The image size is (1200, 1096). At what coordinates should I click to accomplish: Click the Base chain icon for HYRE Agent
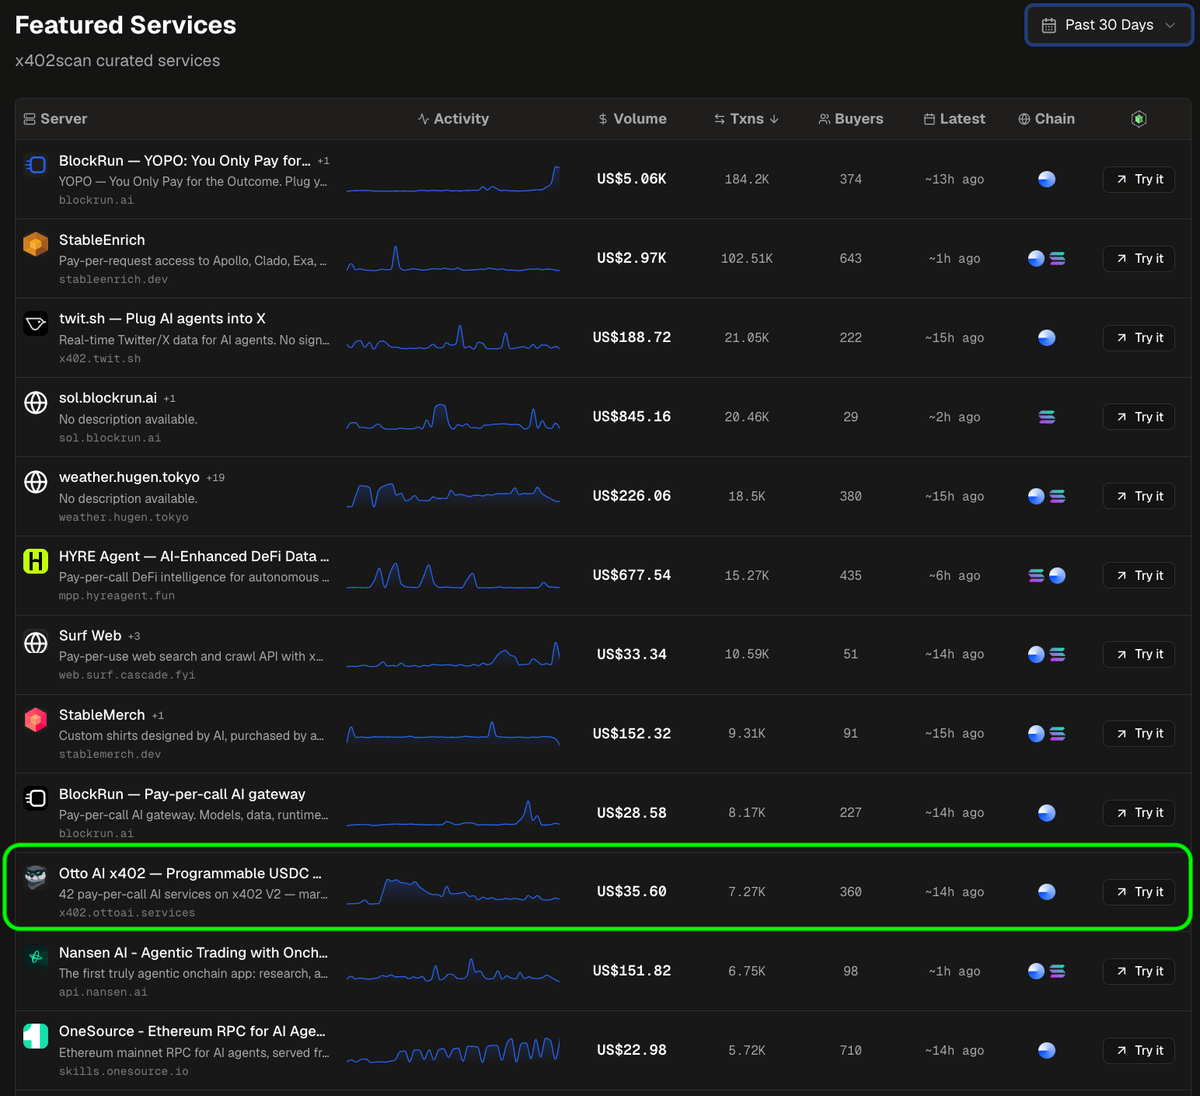pos(1057,575)
